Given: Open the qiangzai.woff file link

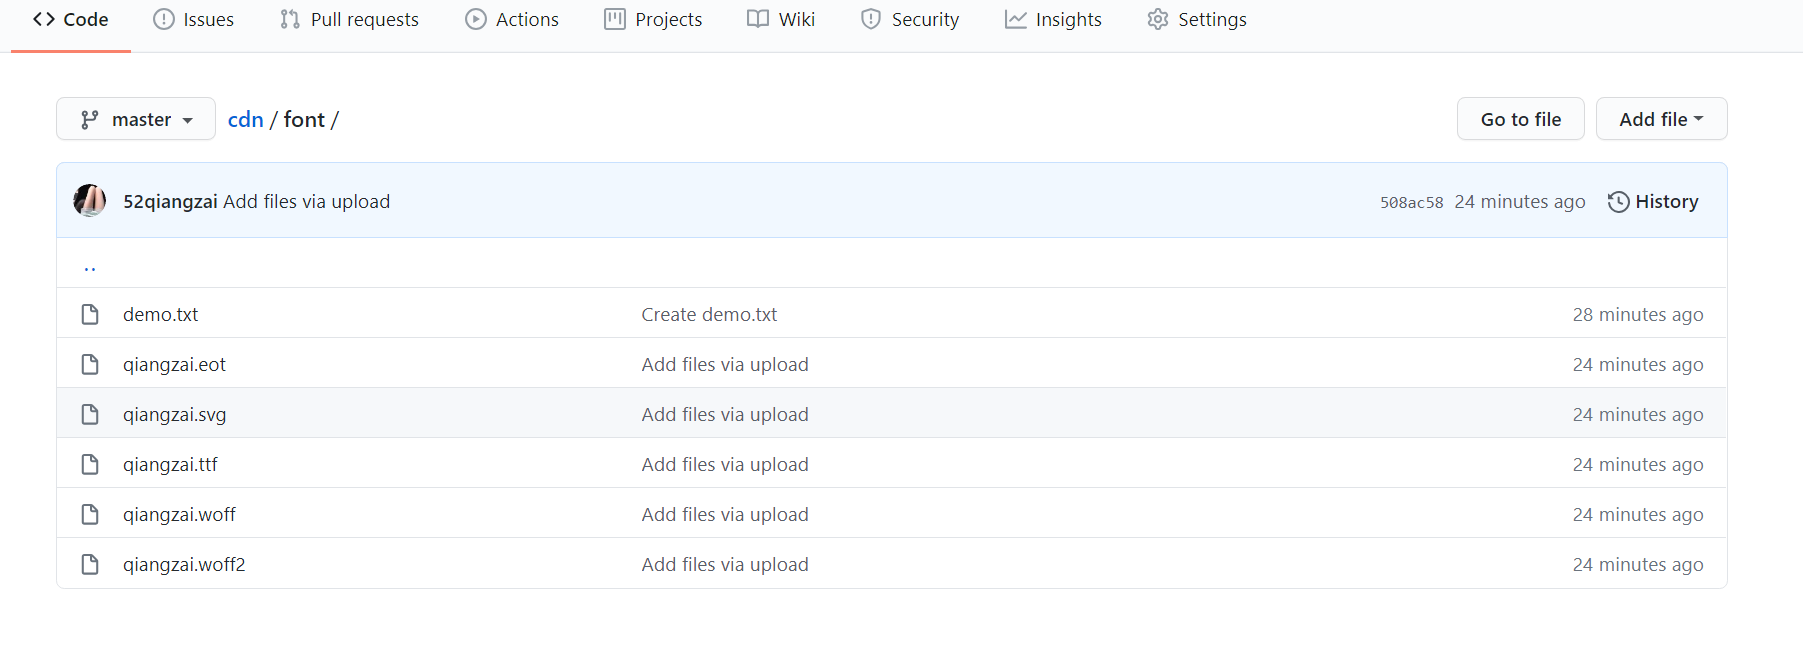Looking at the screenshot, I should click(179, 515).
